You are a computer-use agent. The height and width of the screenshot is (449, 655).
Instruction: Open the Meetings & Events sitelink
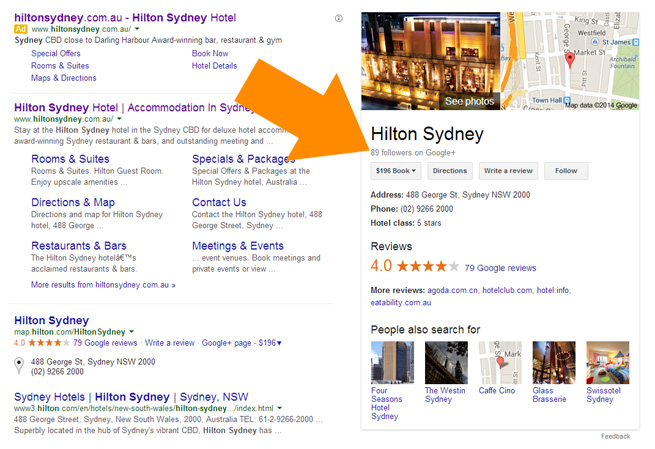coord(238,246)
